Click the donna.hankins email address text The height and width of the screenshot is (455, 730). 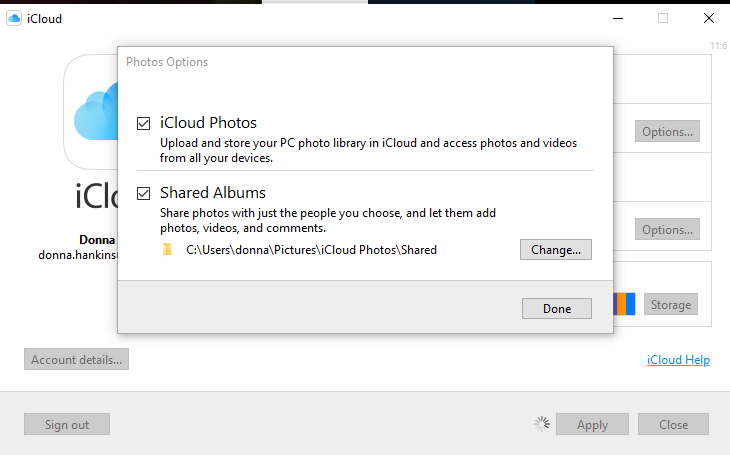click(78, 255)
